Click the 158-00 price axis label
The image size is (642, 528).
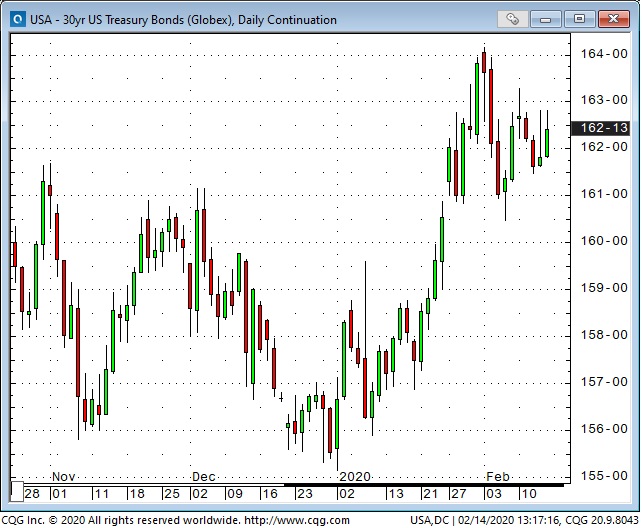[x=604, y=335]
